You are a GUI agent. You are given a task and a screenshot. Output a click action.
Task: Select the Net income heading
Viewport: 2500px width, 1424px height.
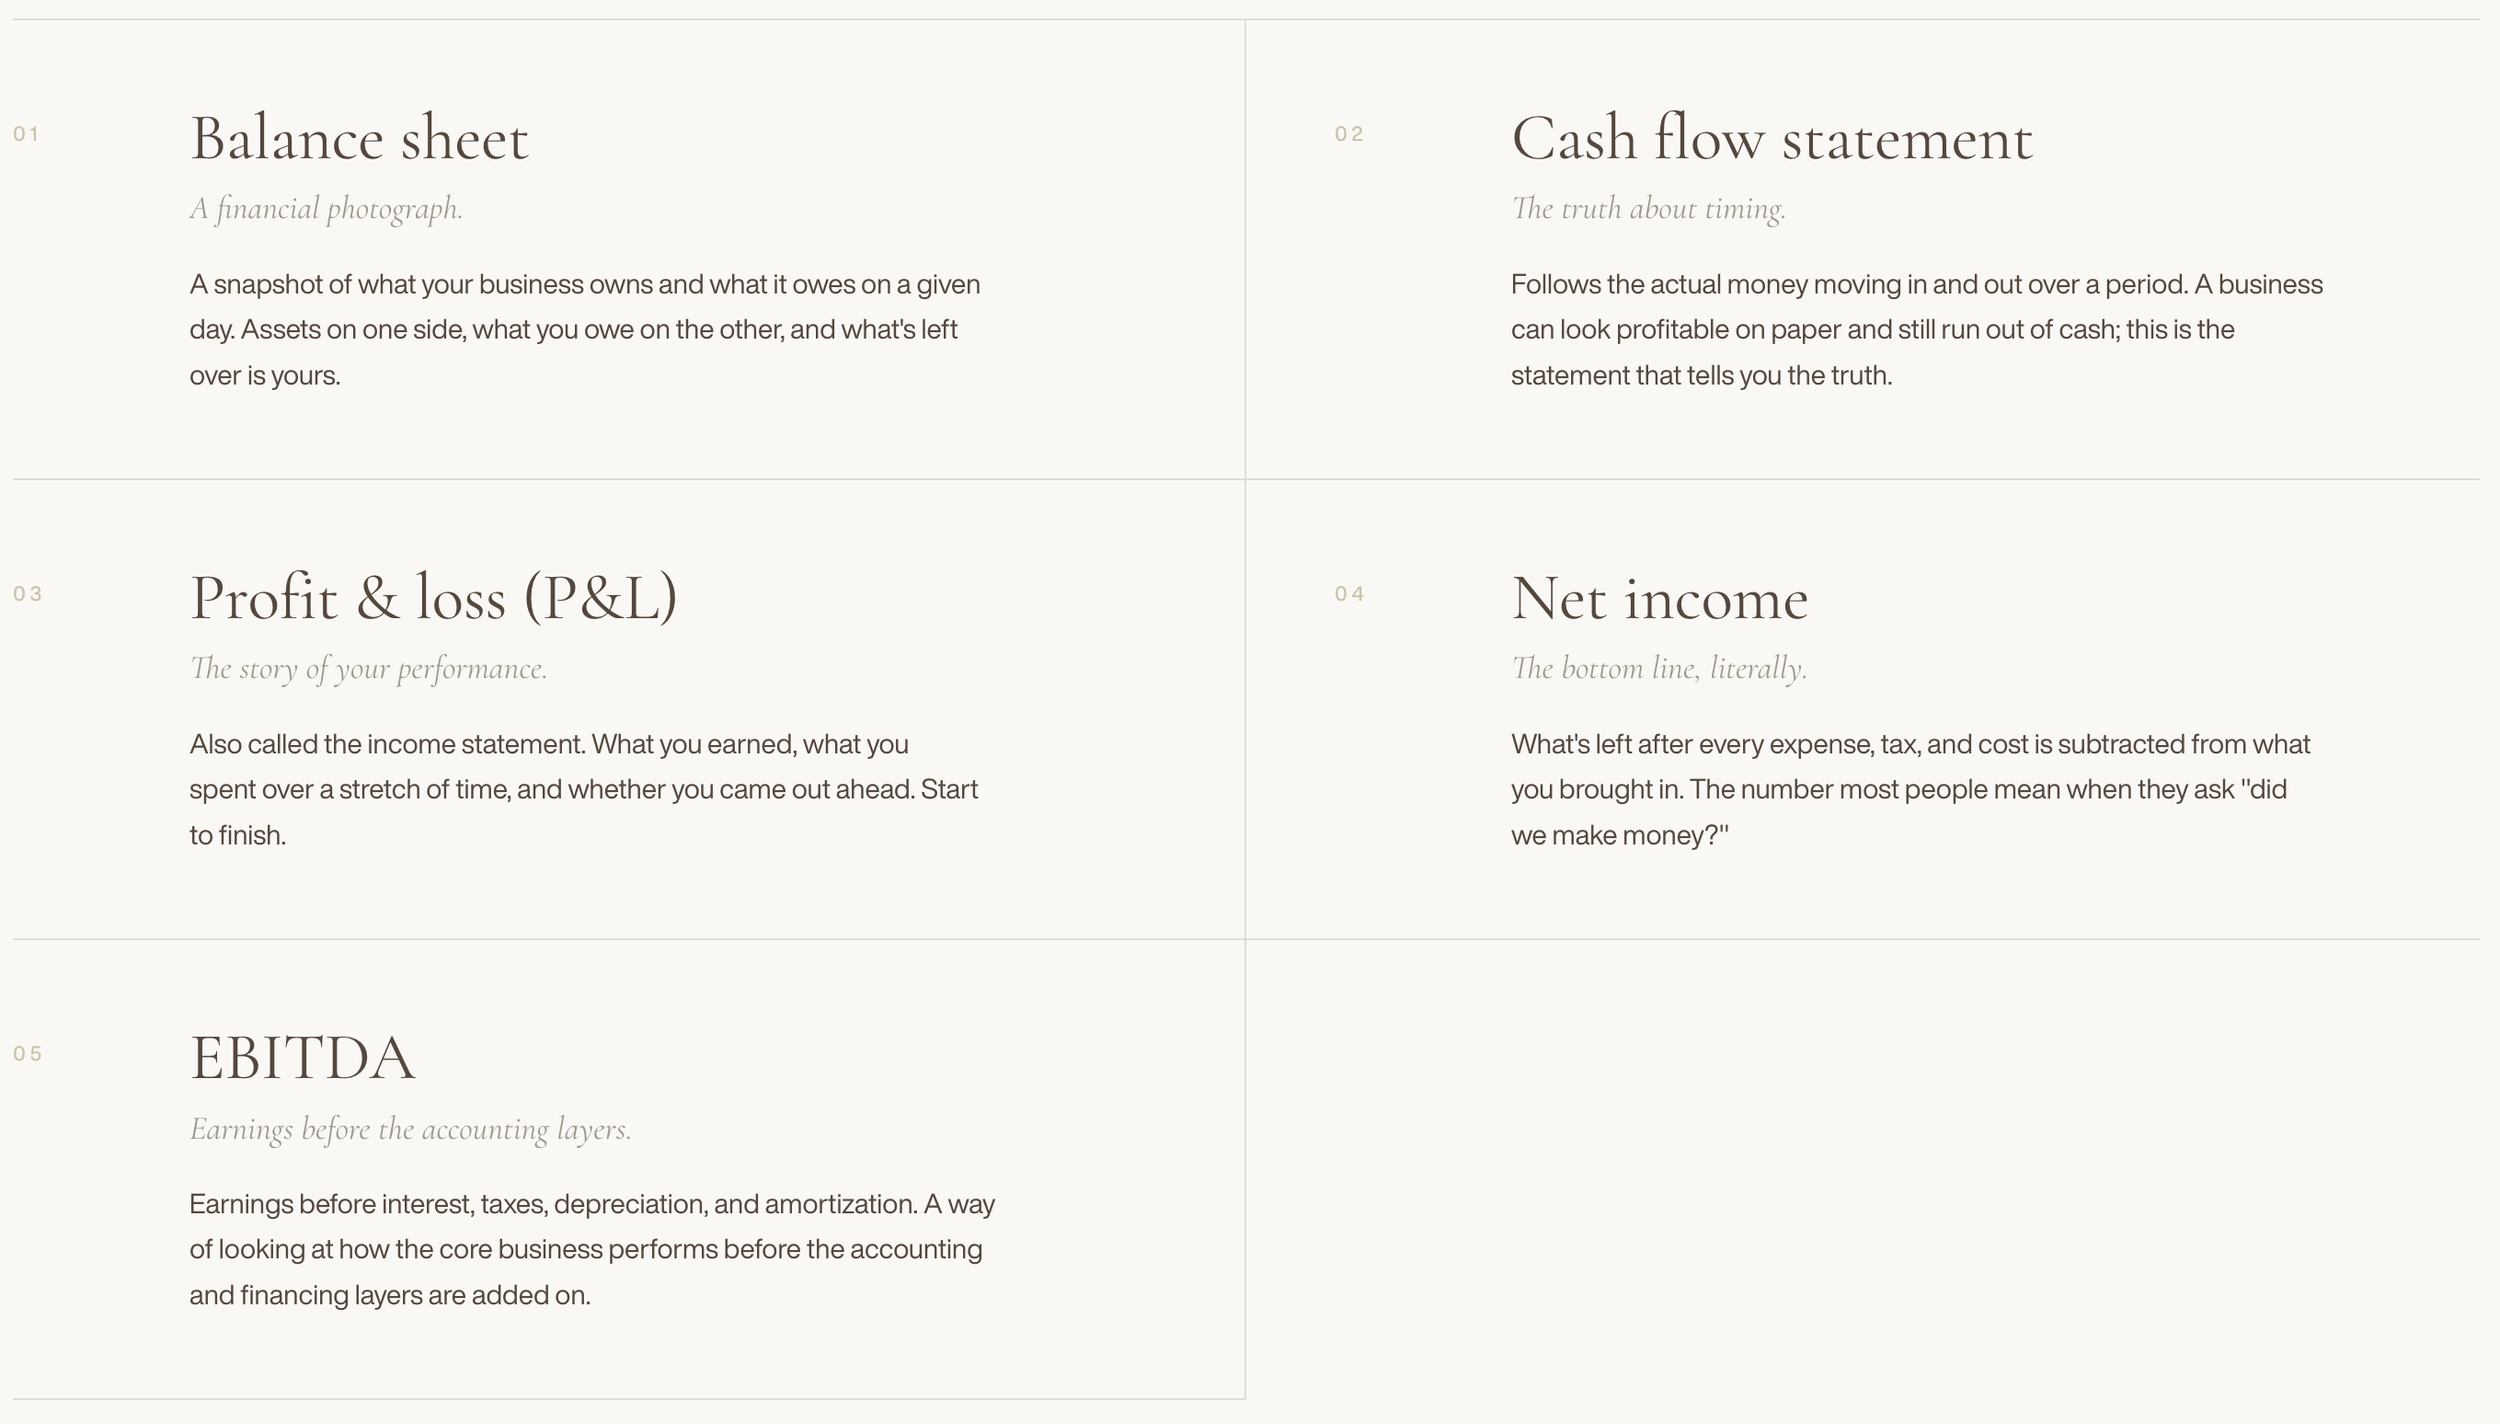point(1660,598)
